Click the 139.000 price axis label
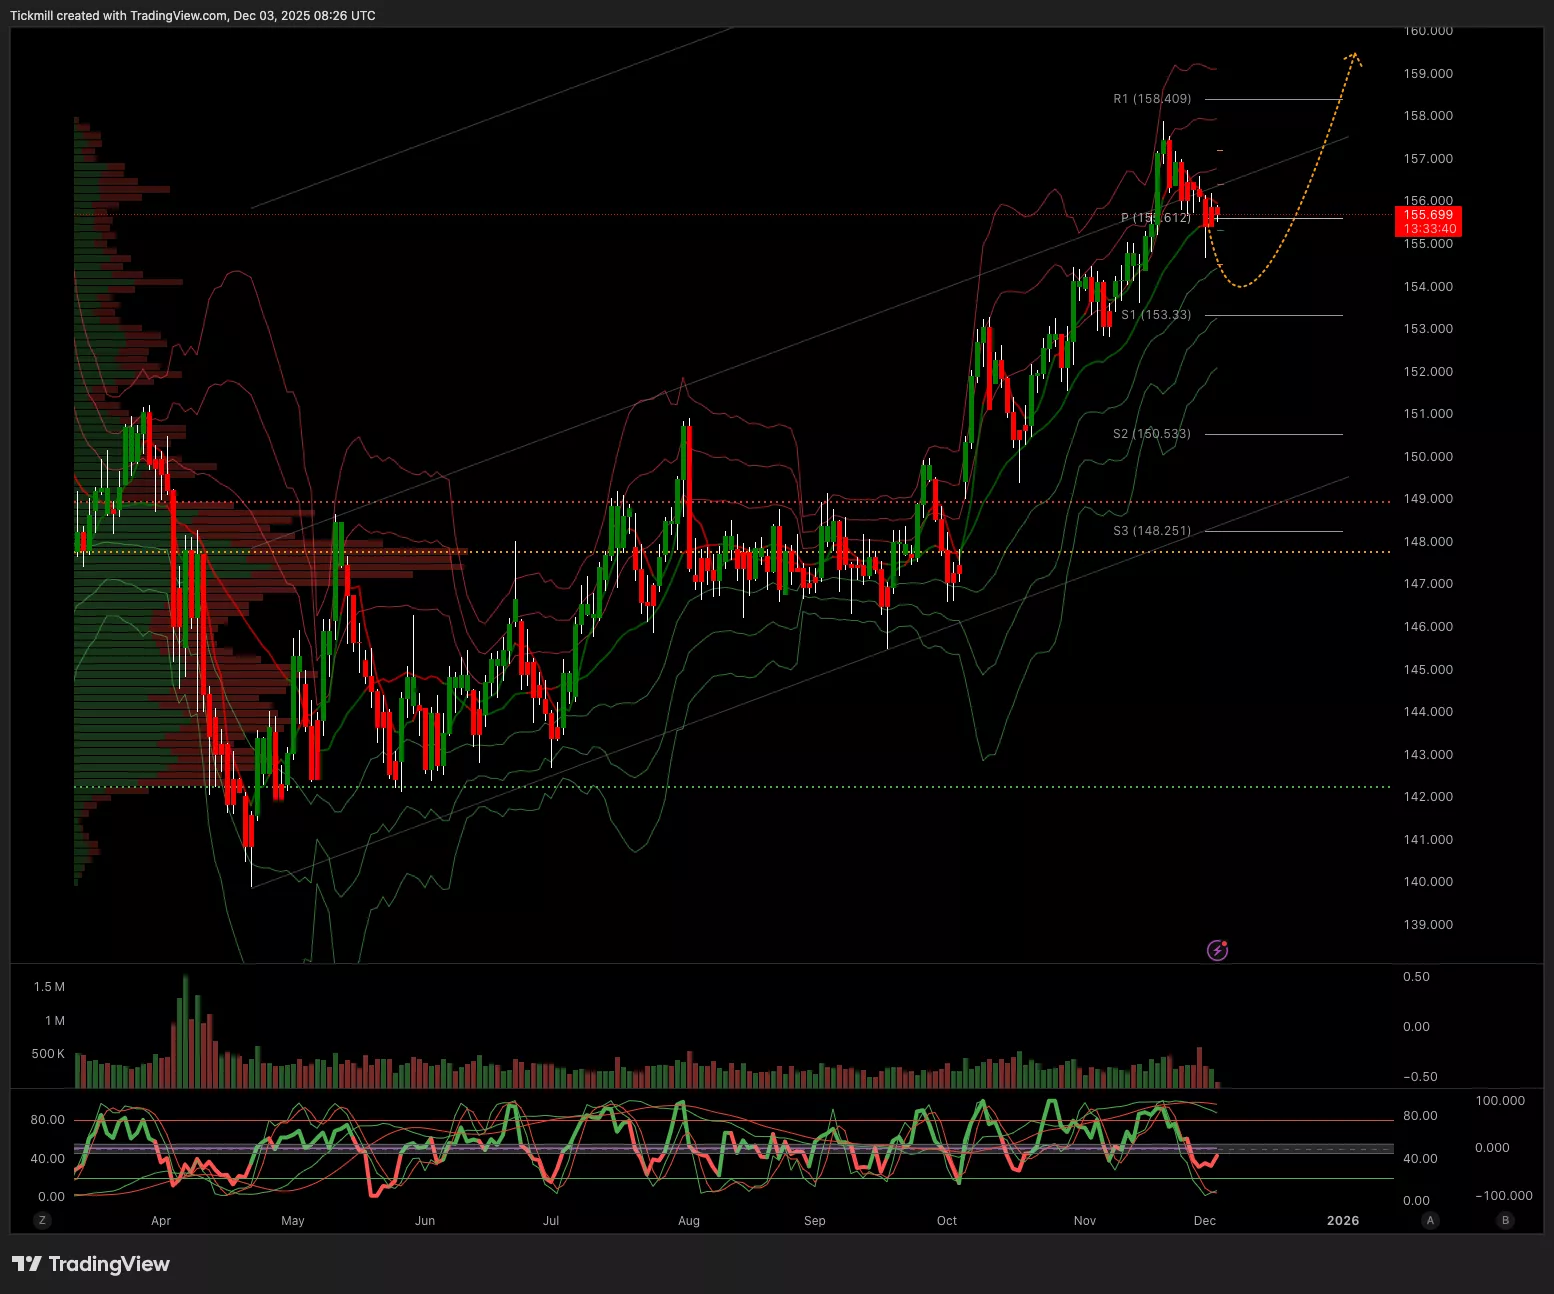 point(1428,924)
